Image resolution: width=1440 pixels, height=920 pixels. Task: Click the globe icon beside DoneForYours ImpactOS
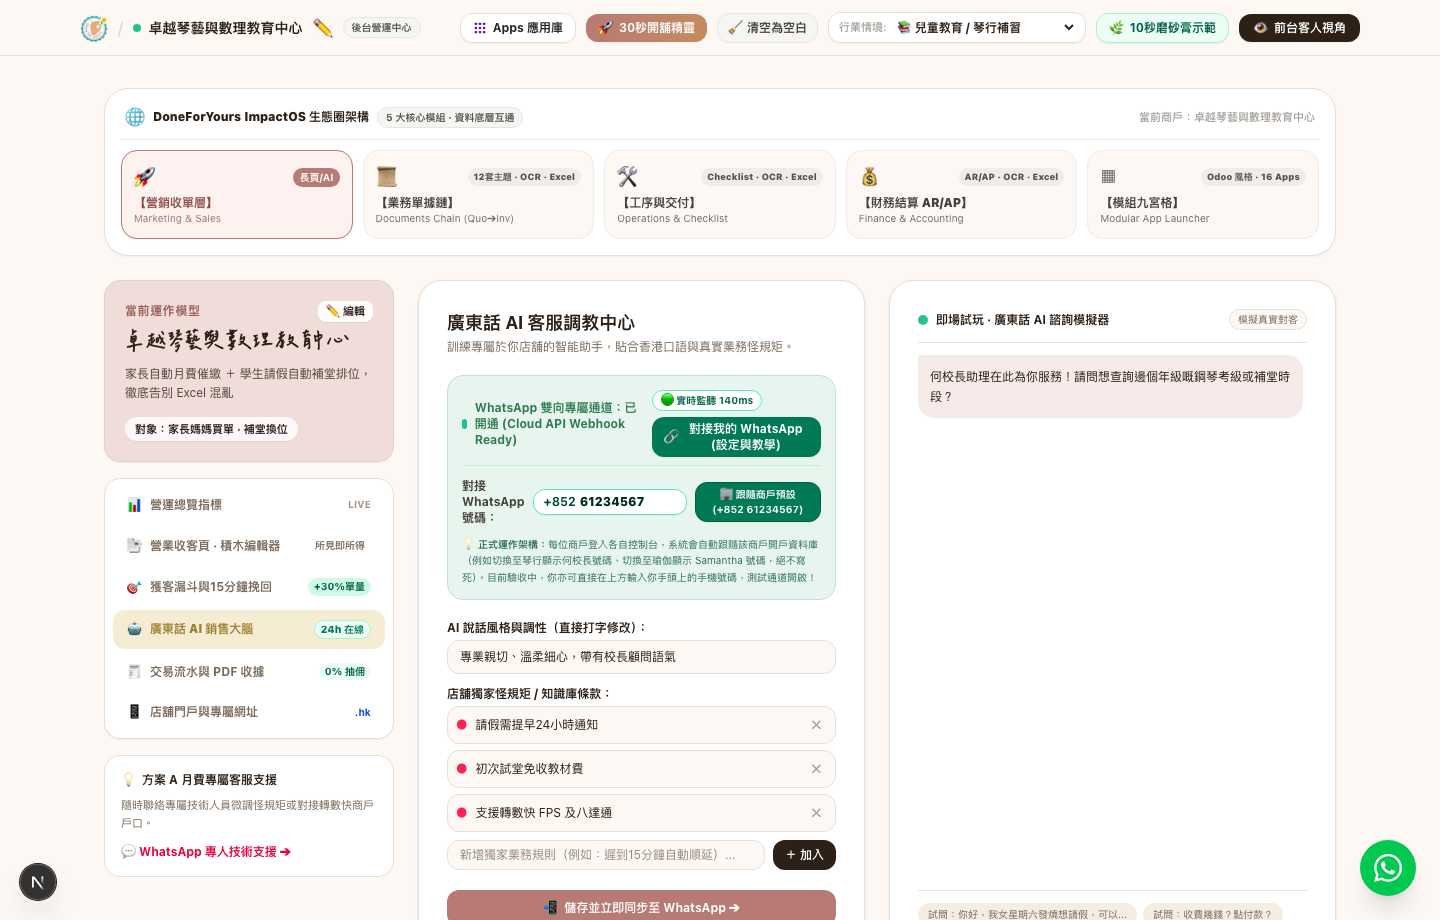pyautogui.click(x=135, y=117)
